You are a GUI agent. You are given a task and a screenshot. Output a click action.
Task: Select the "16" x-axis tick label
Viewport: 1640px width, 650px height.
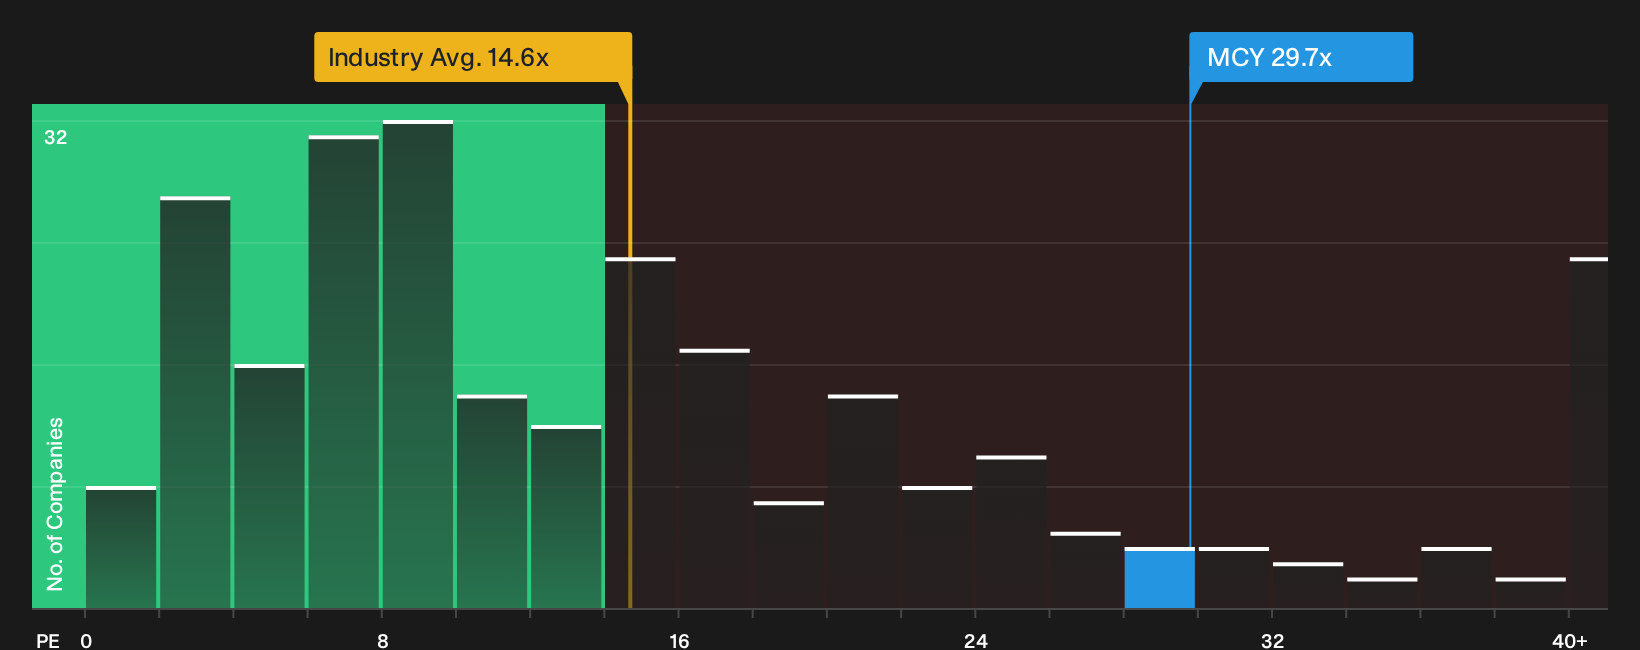(x=679, y=640)
